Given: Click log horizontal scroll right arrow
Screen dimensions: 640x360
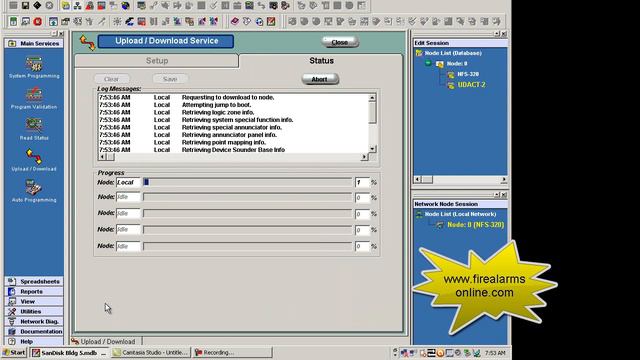Looking at the screenshot, I should point(364,157).
